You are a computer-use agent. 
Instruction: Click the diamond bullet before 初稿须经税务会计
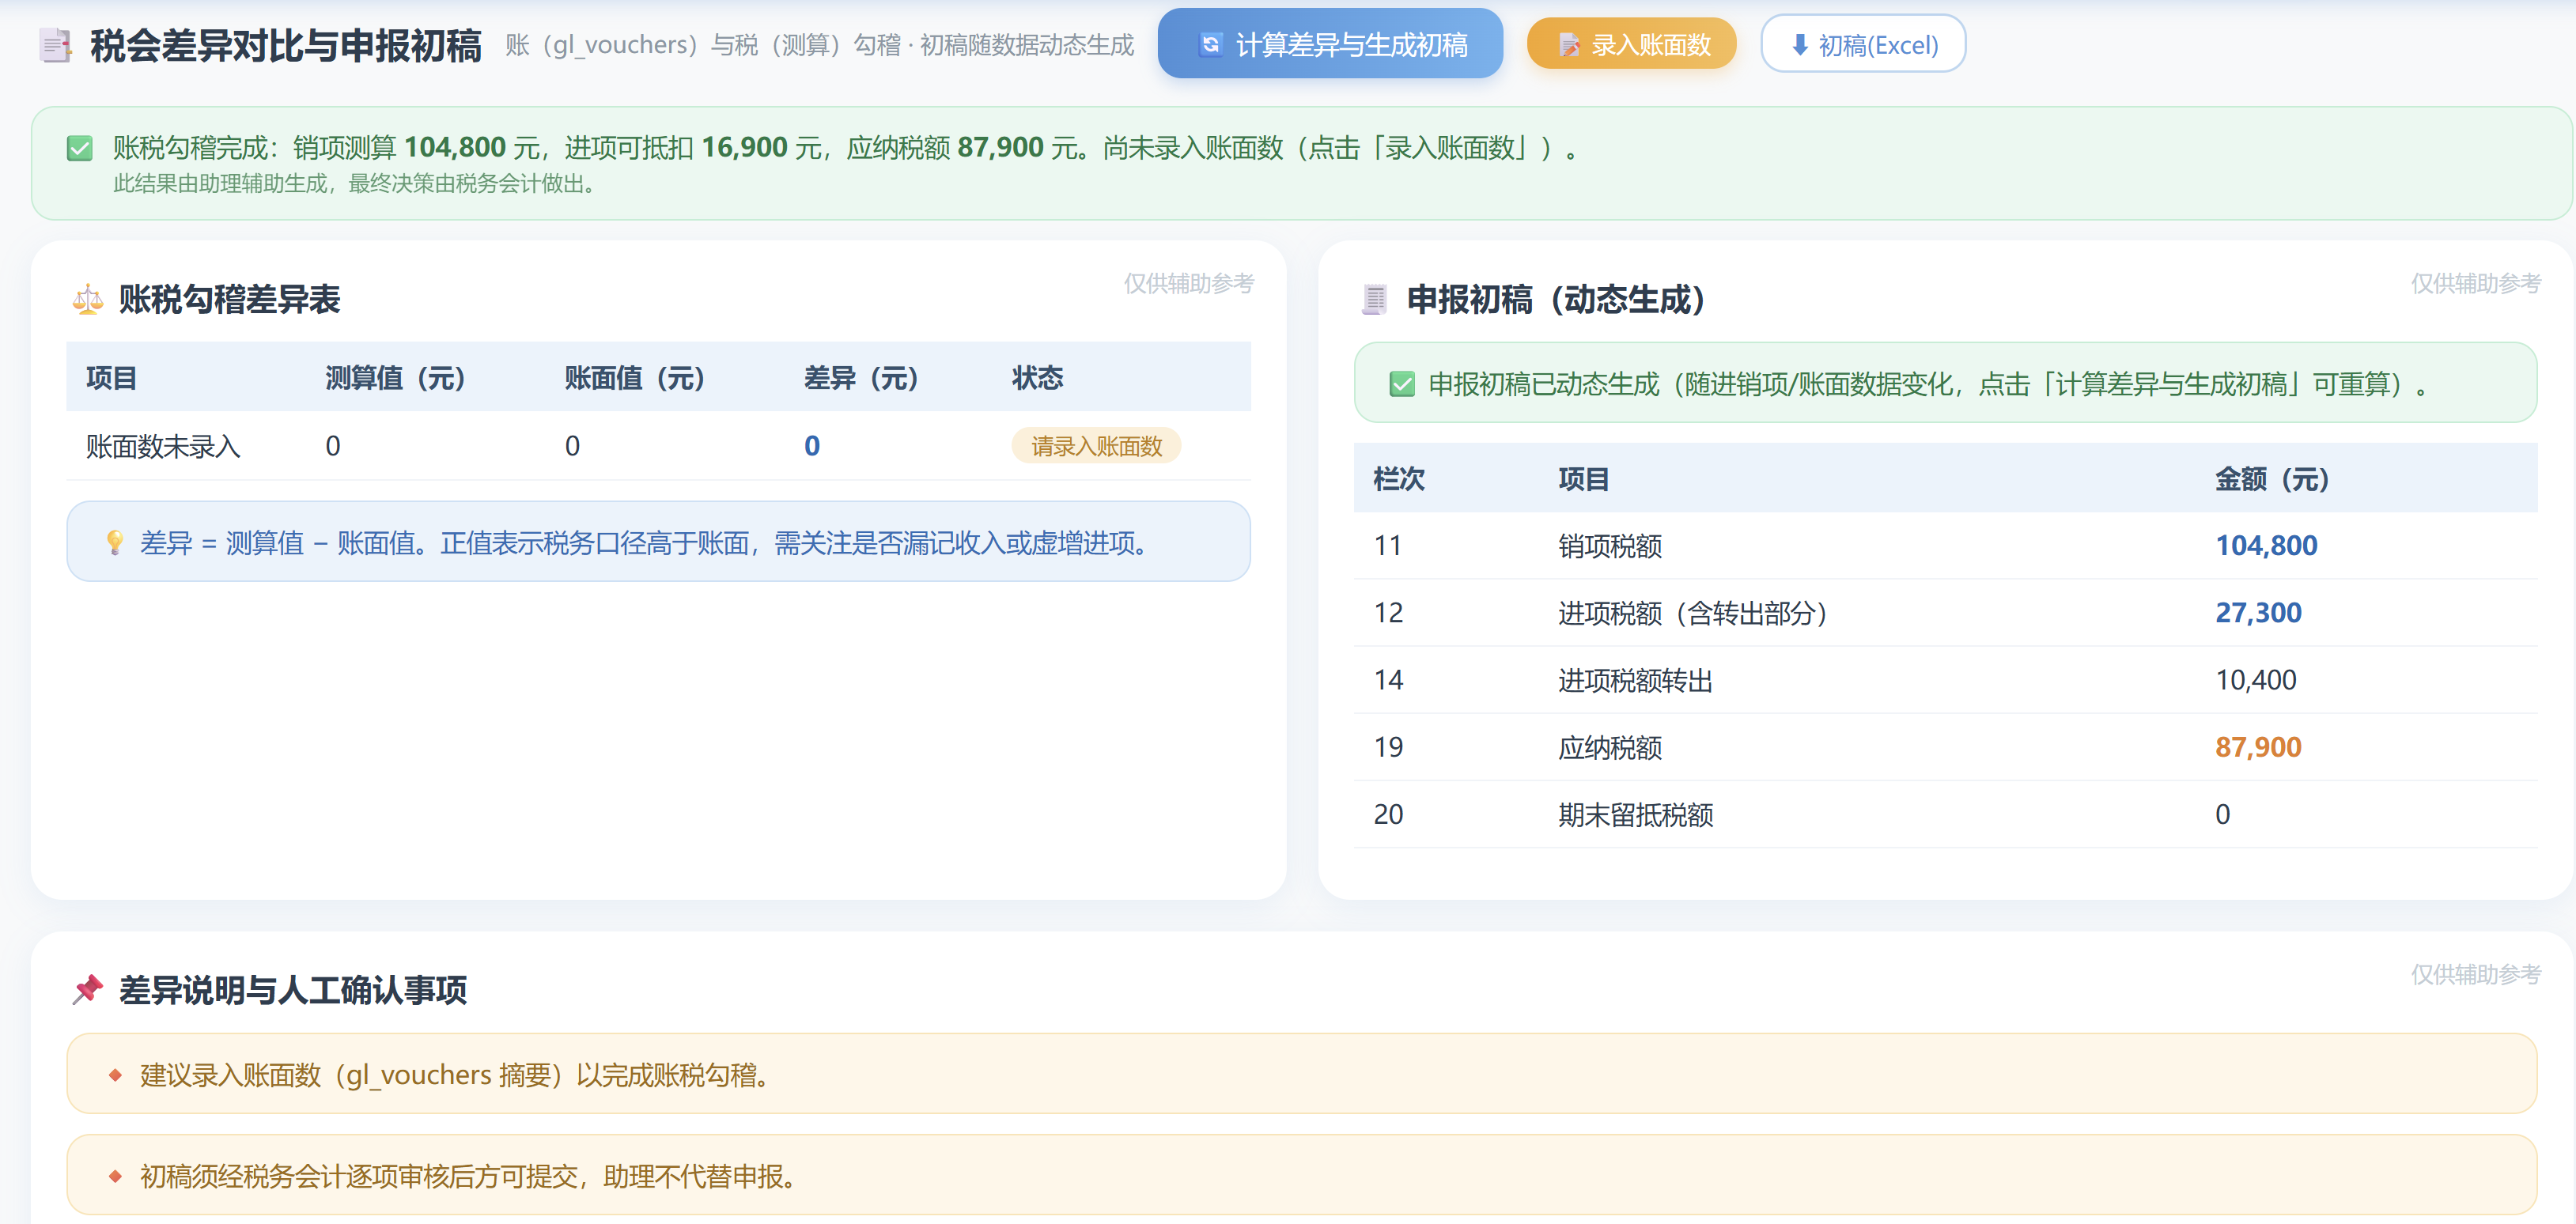pyautogui.click(x=115, y=1176)
